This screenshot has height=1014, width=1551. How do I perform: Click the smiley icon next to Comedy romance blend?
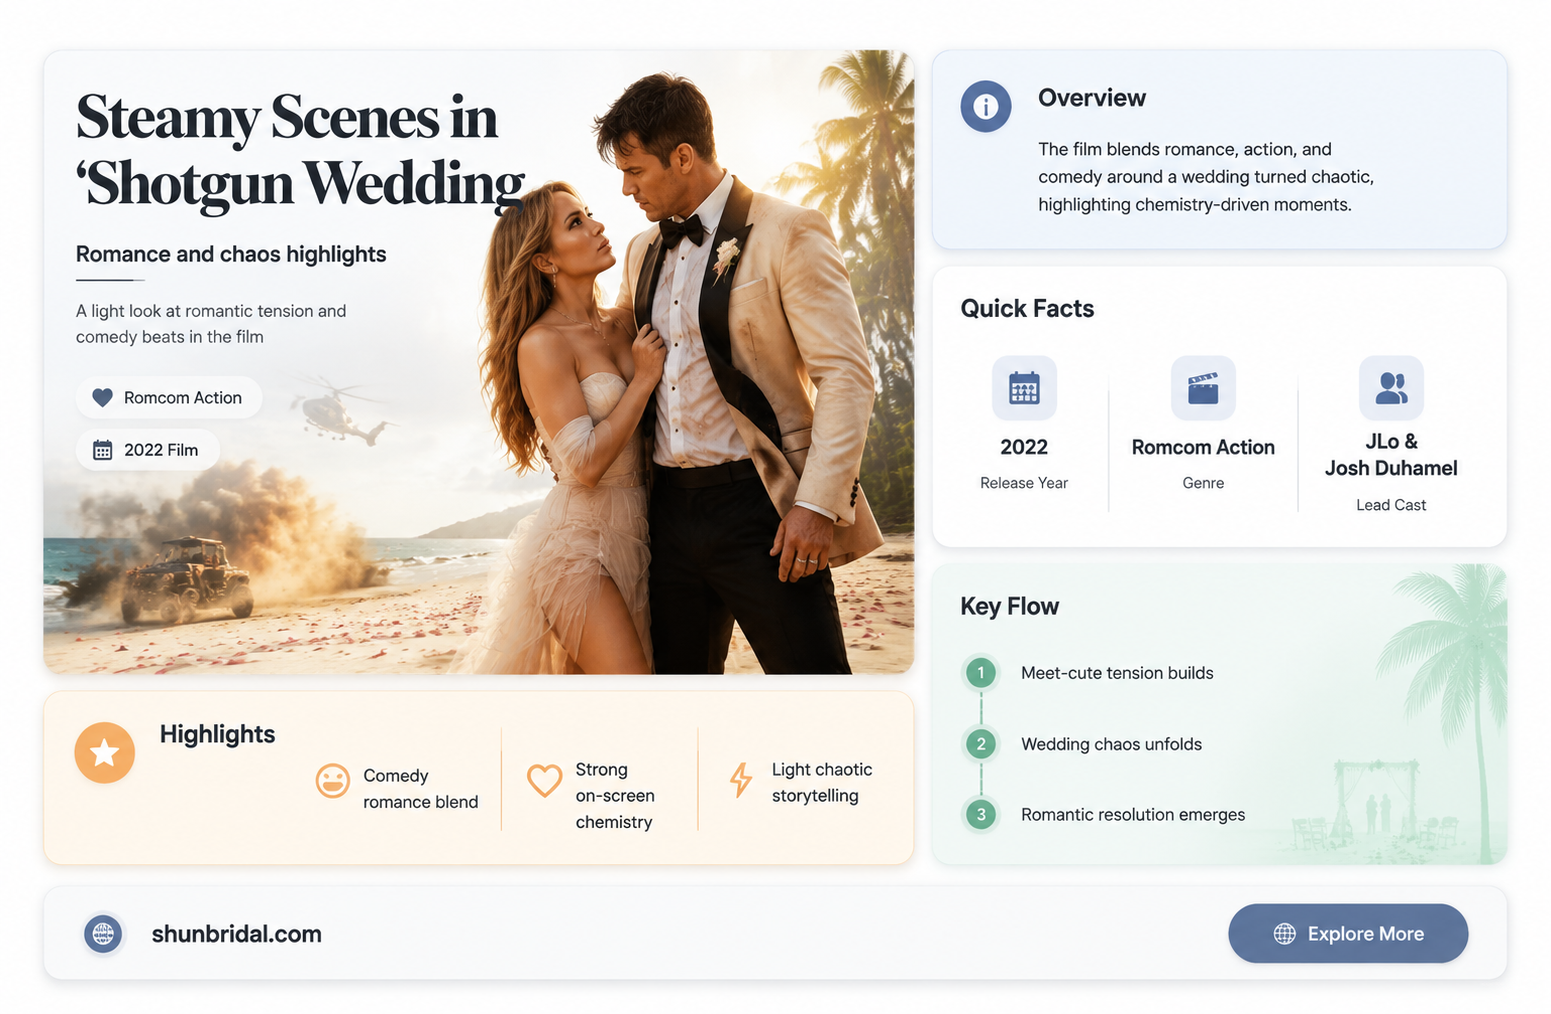tap(332, 781)
